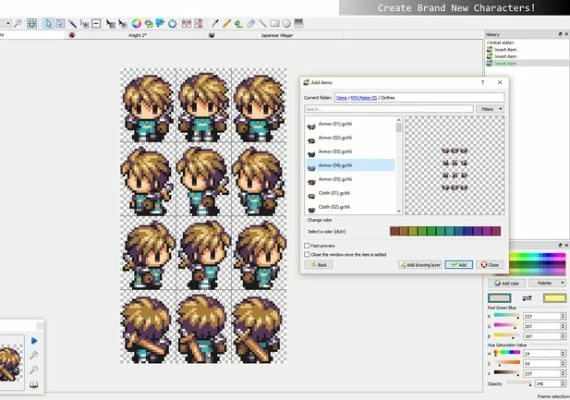
Task: Select the eraser tool
Action: pos(250,24)
